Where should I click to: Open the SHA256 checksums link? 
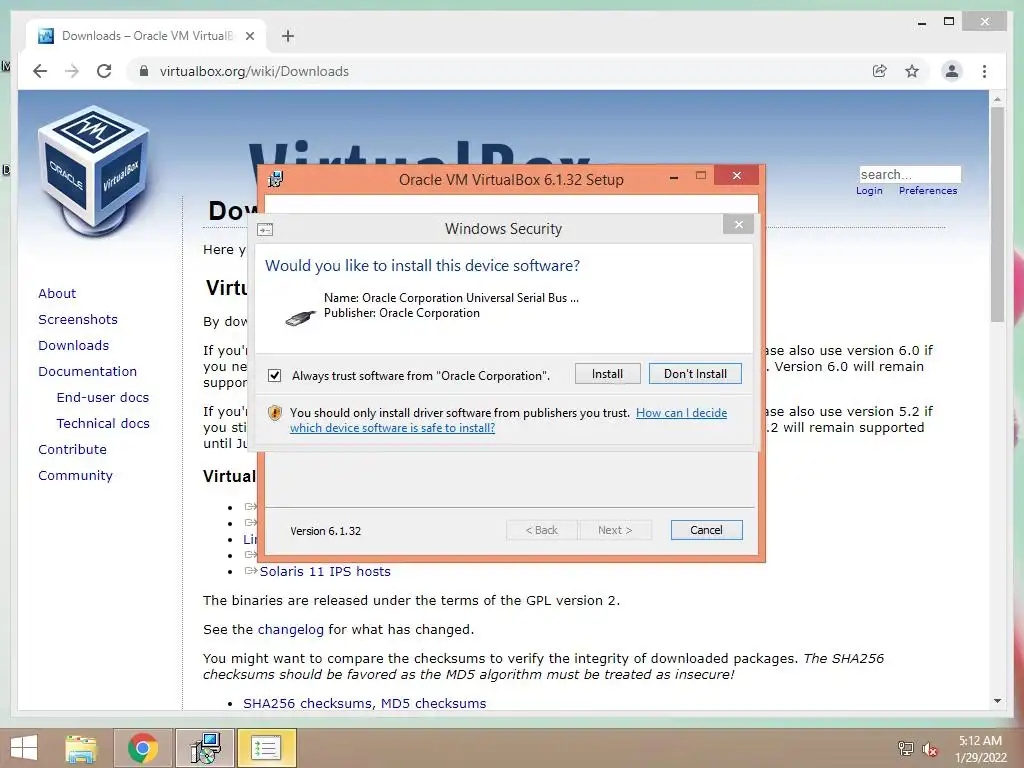pos(308,703)
